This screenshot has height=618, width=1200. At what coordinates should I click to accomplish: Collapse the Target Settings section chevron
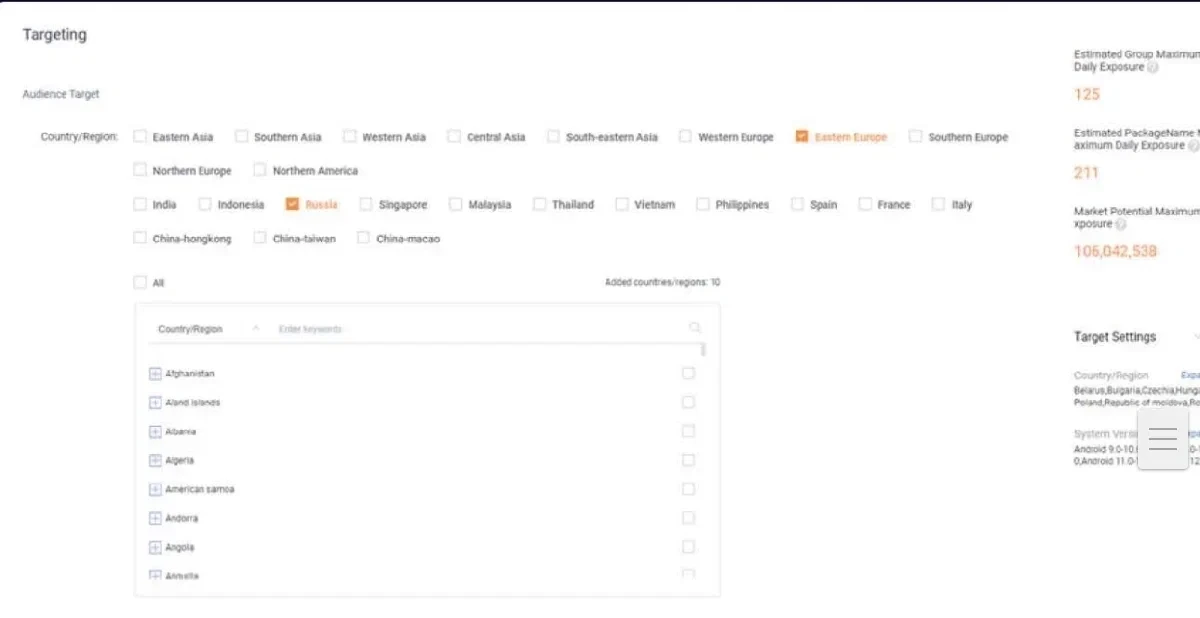tap(1196, 337)
